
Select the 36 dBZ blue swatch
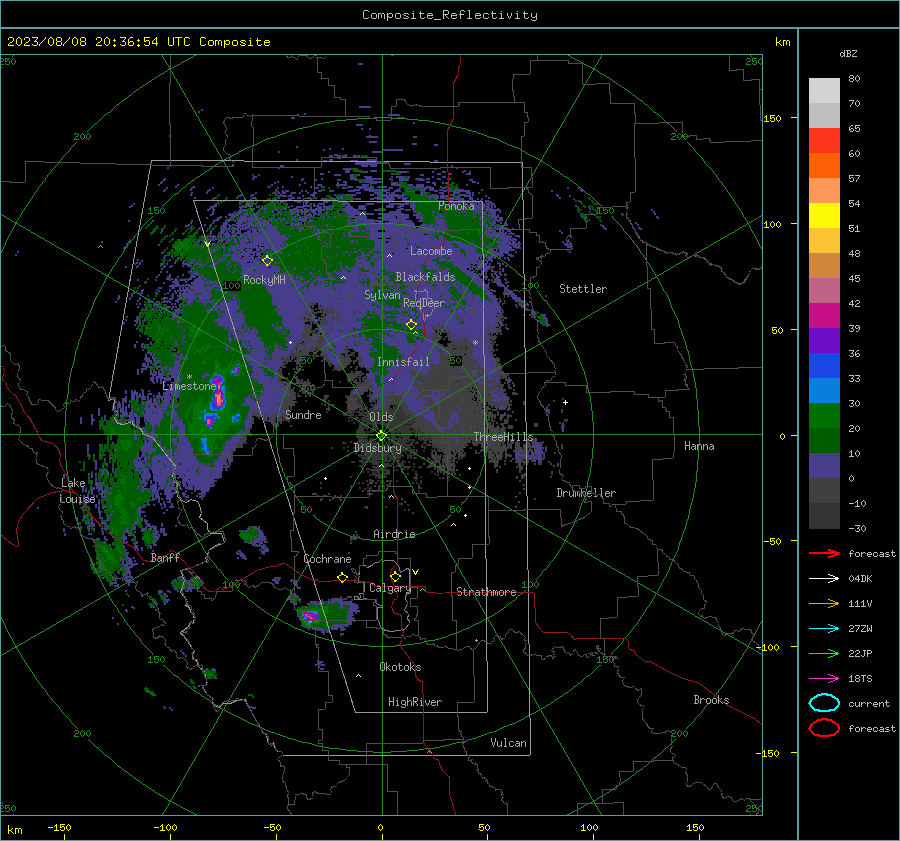coord(824,365)
